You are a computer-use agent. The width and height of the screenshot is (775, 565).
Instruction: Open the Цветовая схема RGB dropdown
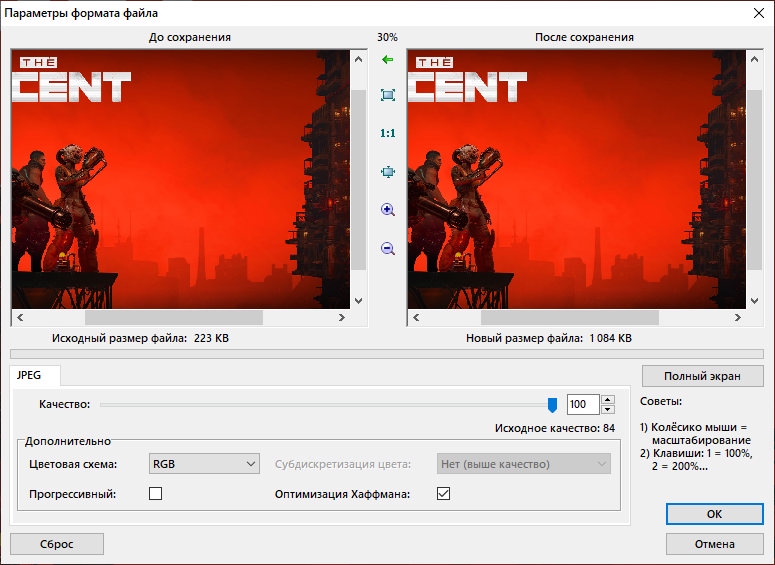(204, 464)
